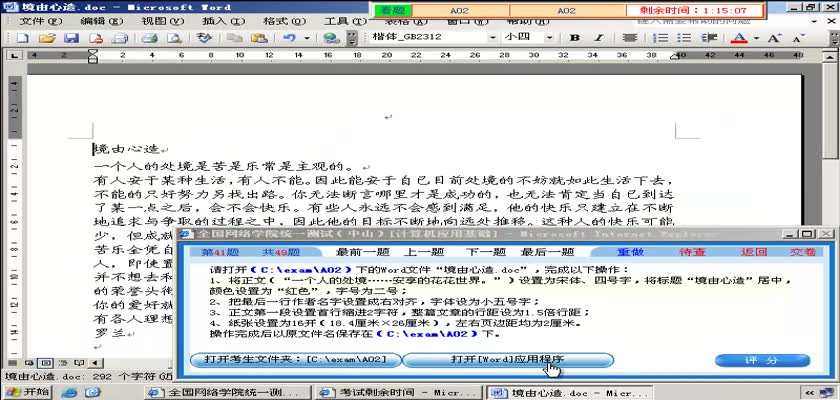The image size is (840, 400).
Task: Click 重做 in the exam window
Action: click(630, 252)
